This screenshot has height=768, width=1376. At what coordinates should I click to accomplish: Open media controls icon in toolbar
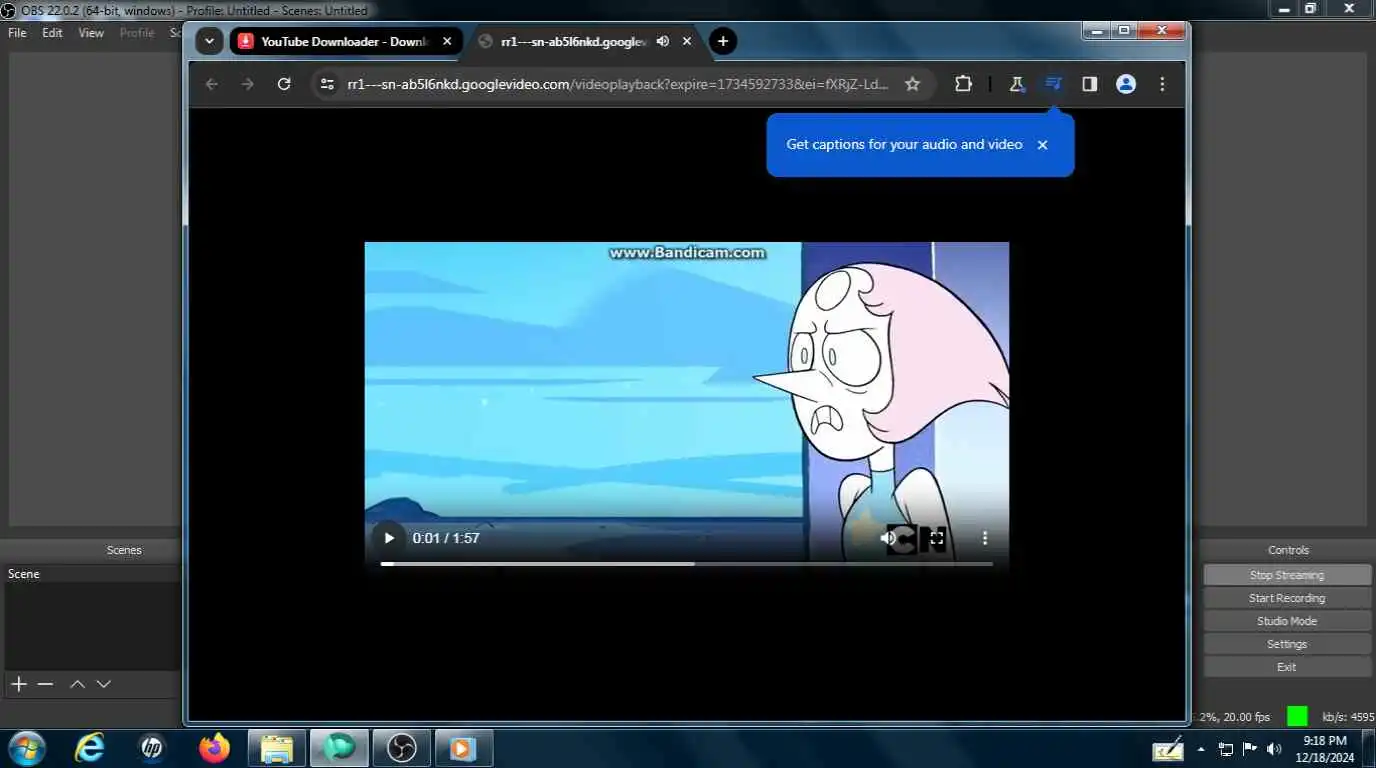click(1053, 84)
